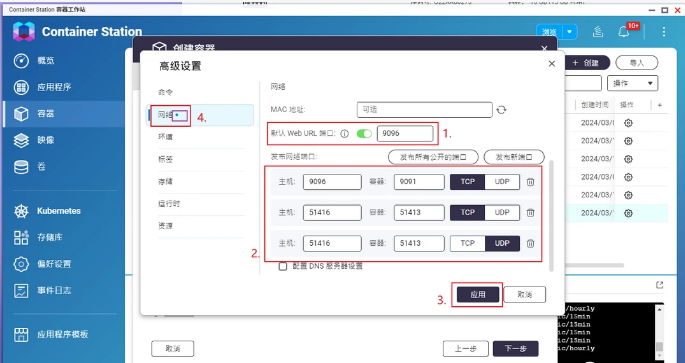Select UDP for the second 51416 row
Image resolution: width=685 pixels, height=363 pixels.
tap(502, 212)
